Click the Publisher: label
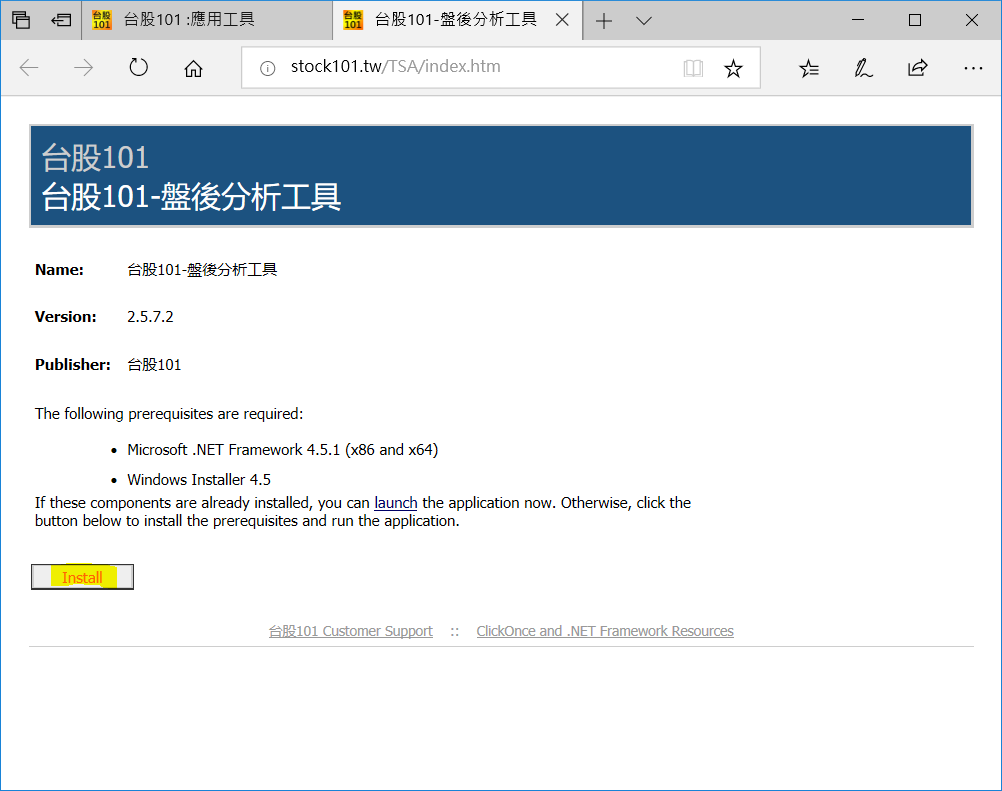Image resolution: width=1002 pixels, height=791 pixels. pos(72,365)
